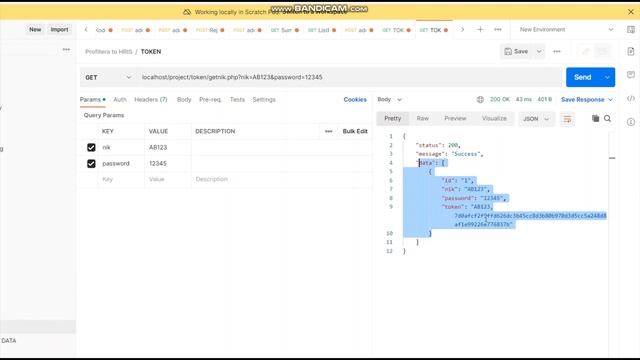
Task: Uncheck the nik parameter checkbox
Action: 91,147
